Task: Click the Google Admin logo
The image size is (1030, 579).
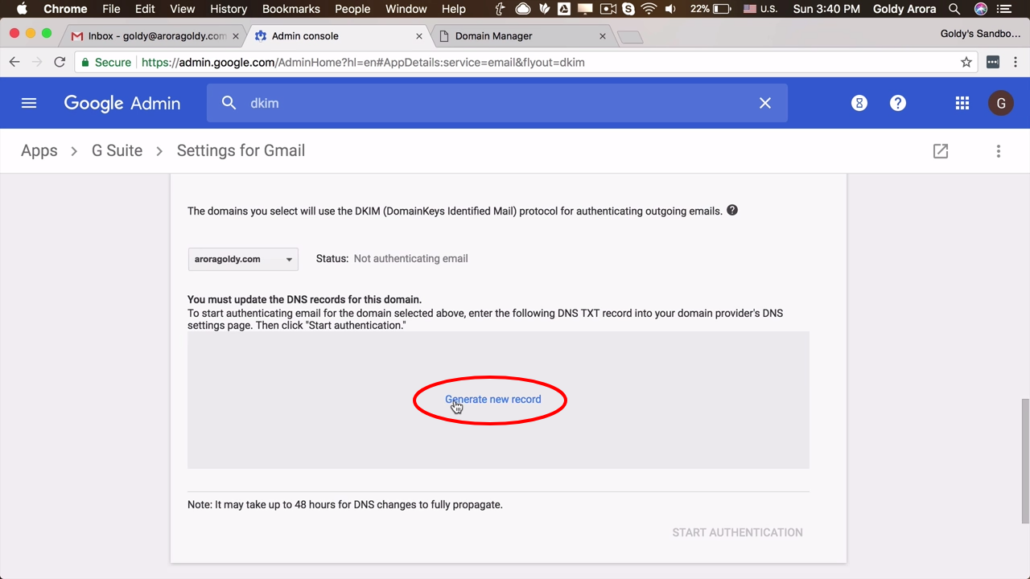Action: [122, 103]
